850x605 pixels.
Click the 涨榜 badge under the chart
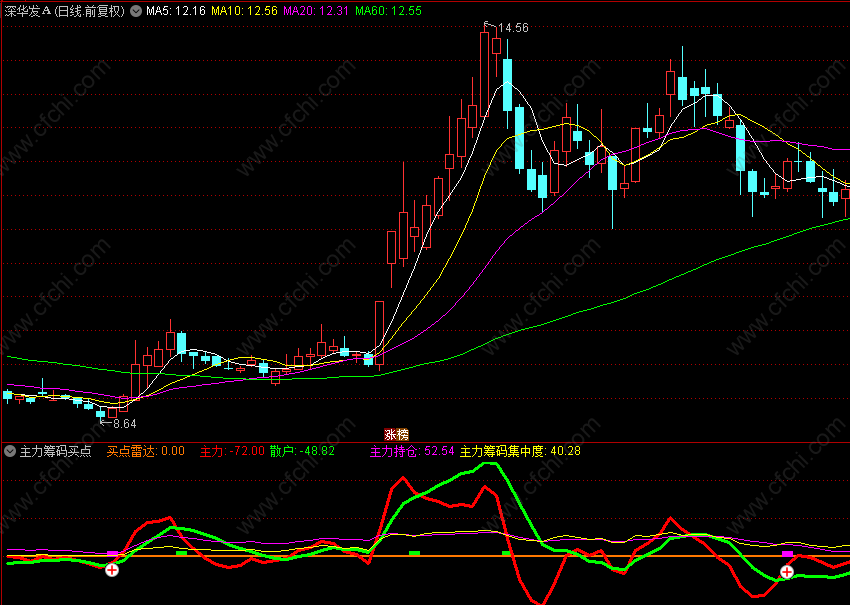(x=397, y=435)
